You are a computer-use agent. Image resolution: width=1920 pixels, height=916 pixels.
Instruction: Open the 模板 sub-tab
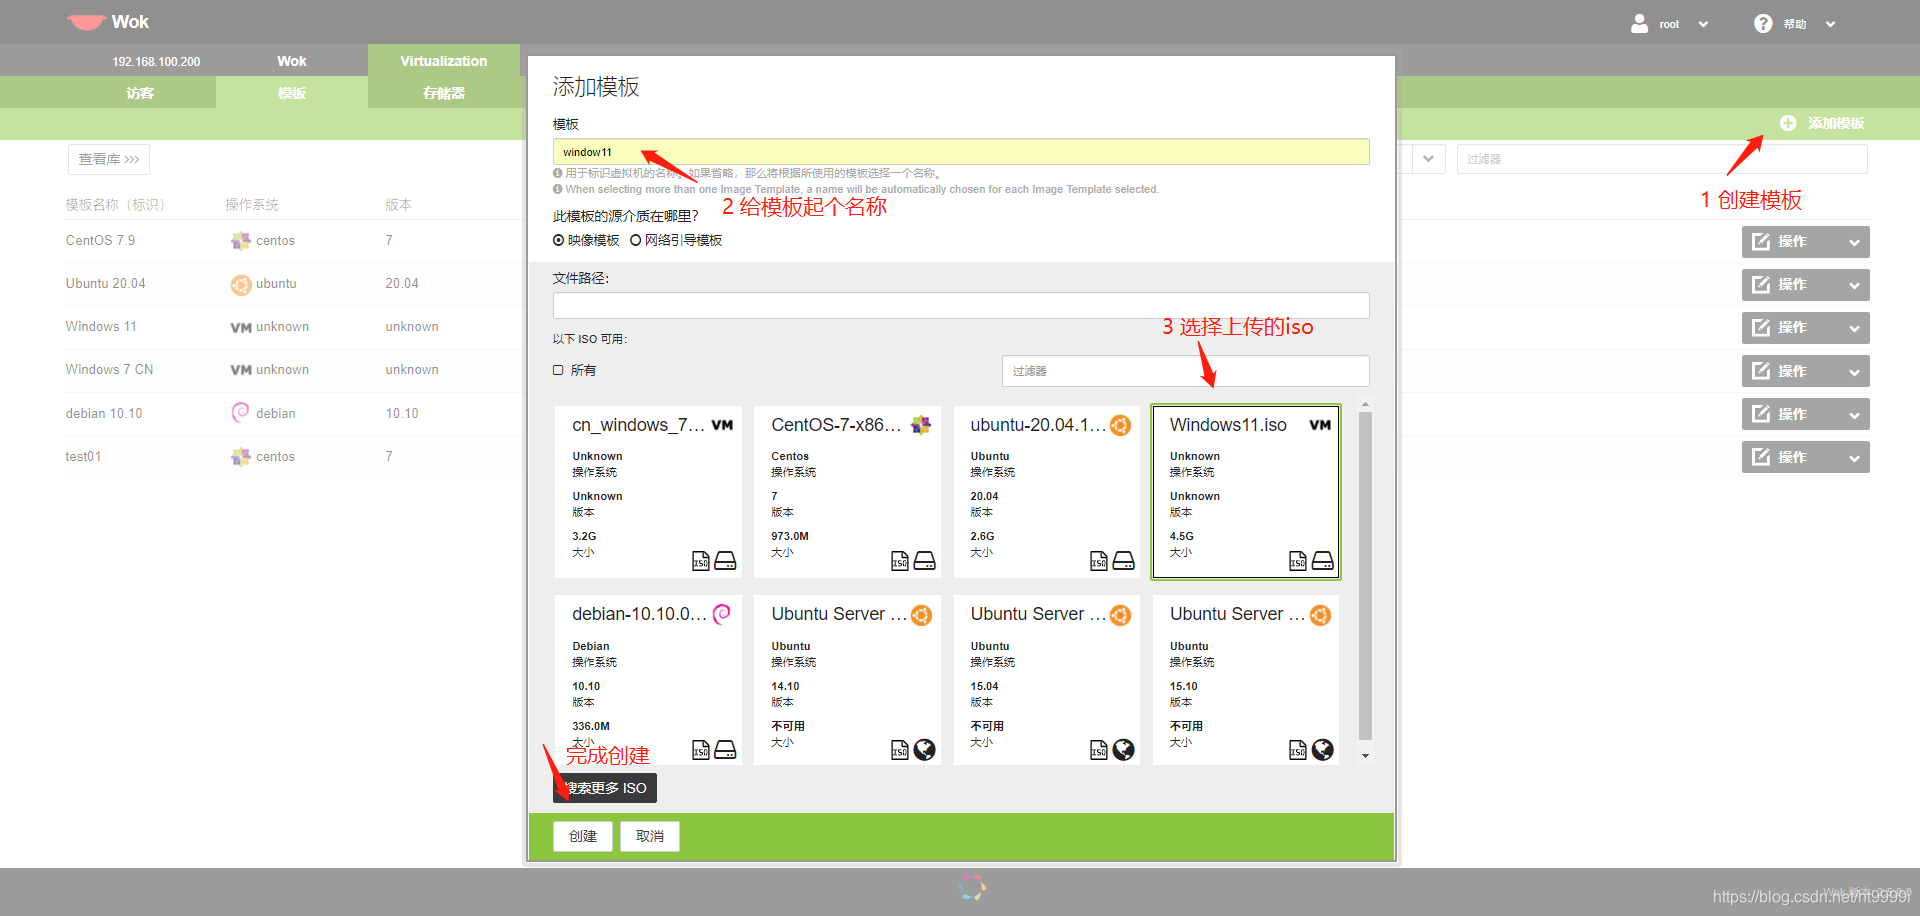292,93
